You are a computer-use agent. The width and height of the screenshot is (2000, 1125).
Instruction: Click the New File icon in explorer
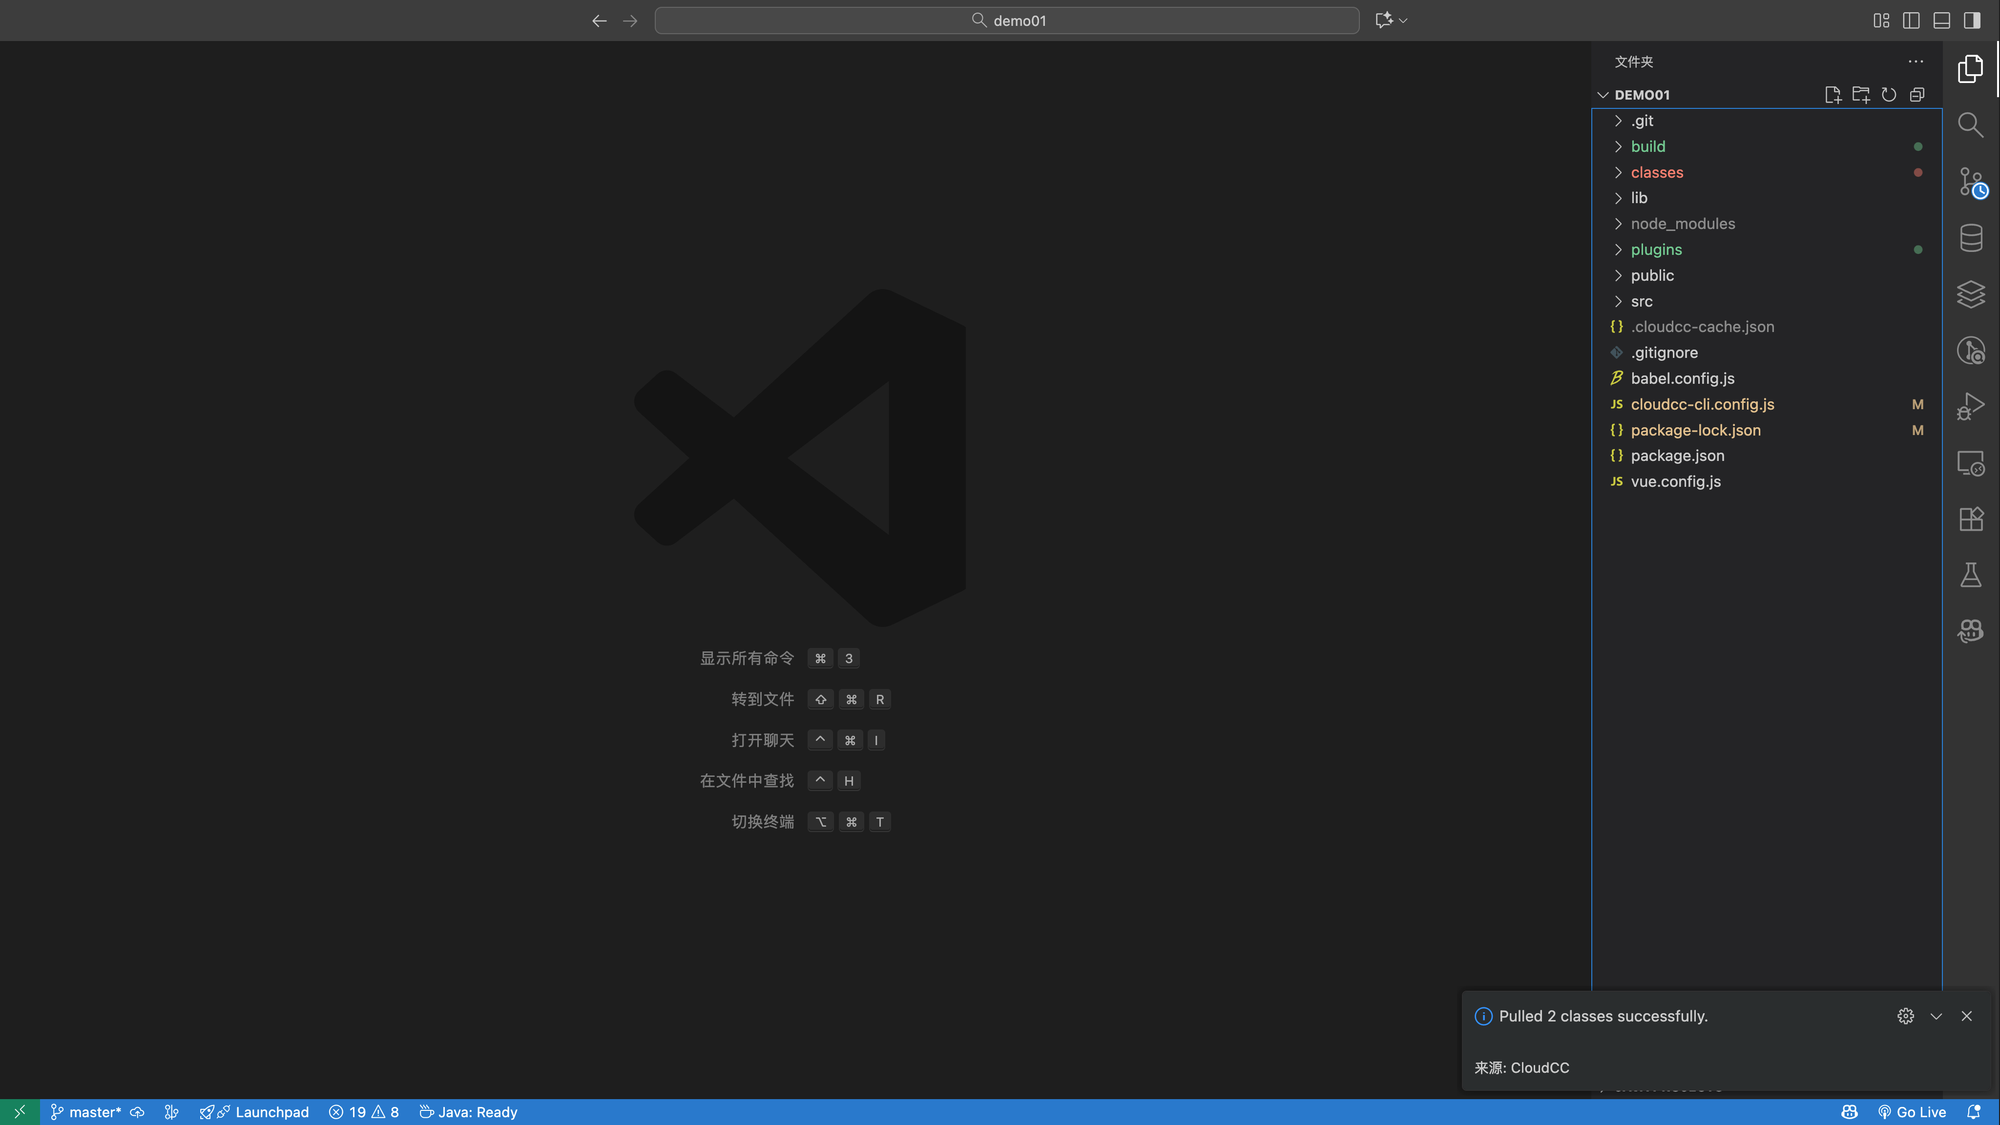(1832, 95)
